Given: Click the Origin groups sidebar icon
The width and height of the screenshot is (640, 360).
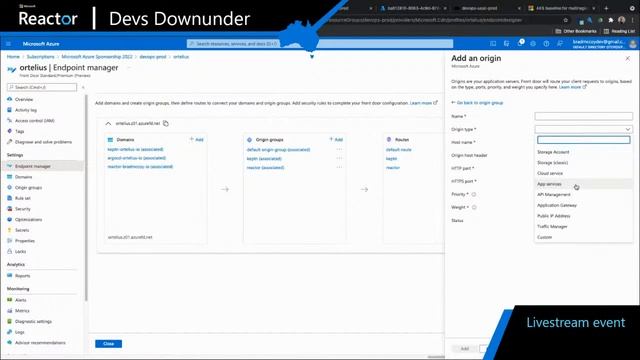Looking at the screenshot, I should [9, 187].
